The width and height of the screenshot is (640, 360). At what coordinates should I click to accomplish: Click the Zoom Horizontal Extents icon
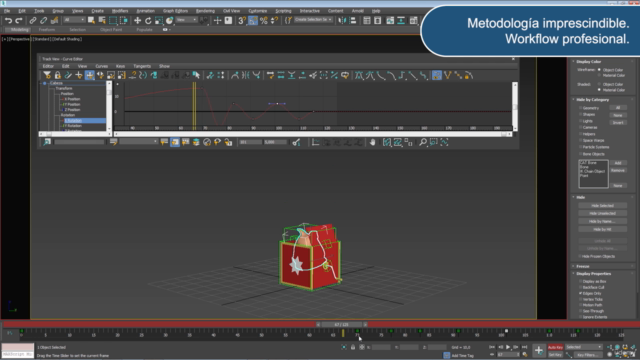387,142
